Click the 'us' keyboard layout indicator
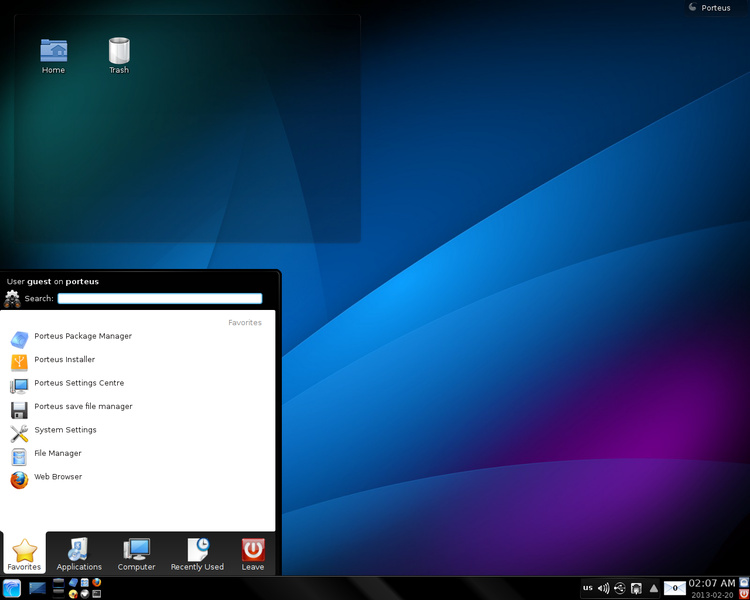The image size is (750, 600). point(588,588)
